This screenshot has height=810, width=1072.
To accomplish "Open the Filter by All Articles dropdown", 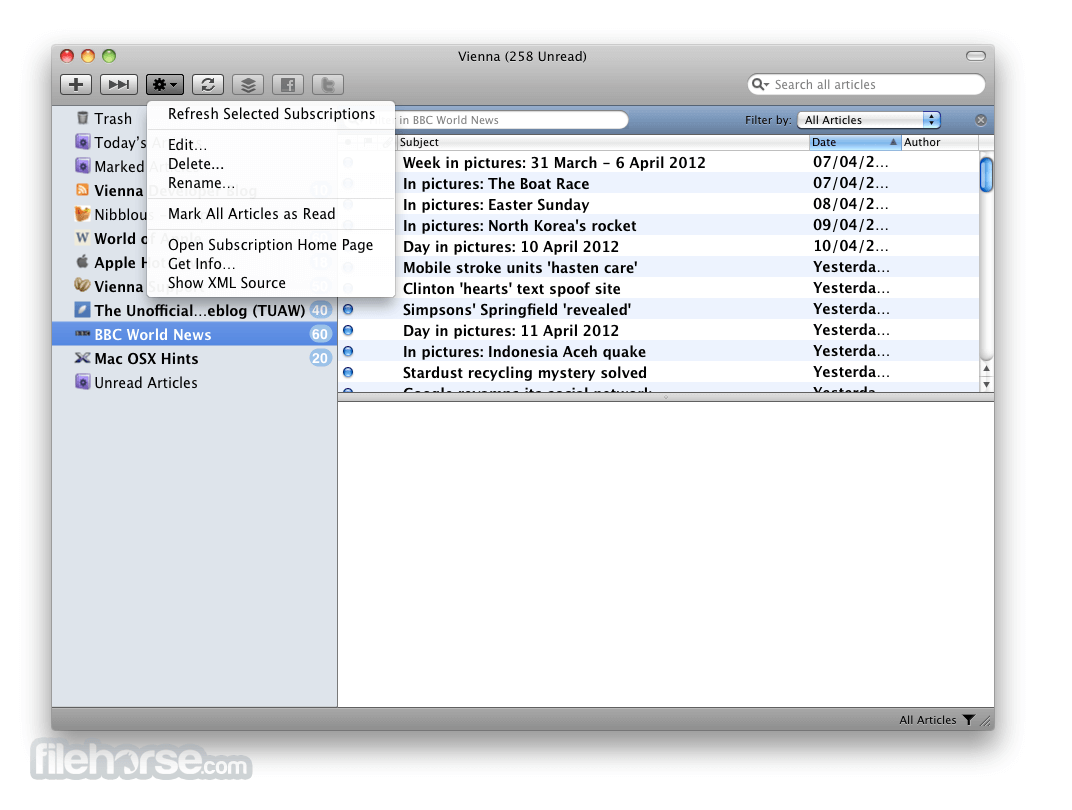I will click(869, 120).
